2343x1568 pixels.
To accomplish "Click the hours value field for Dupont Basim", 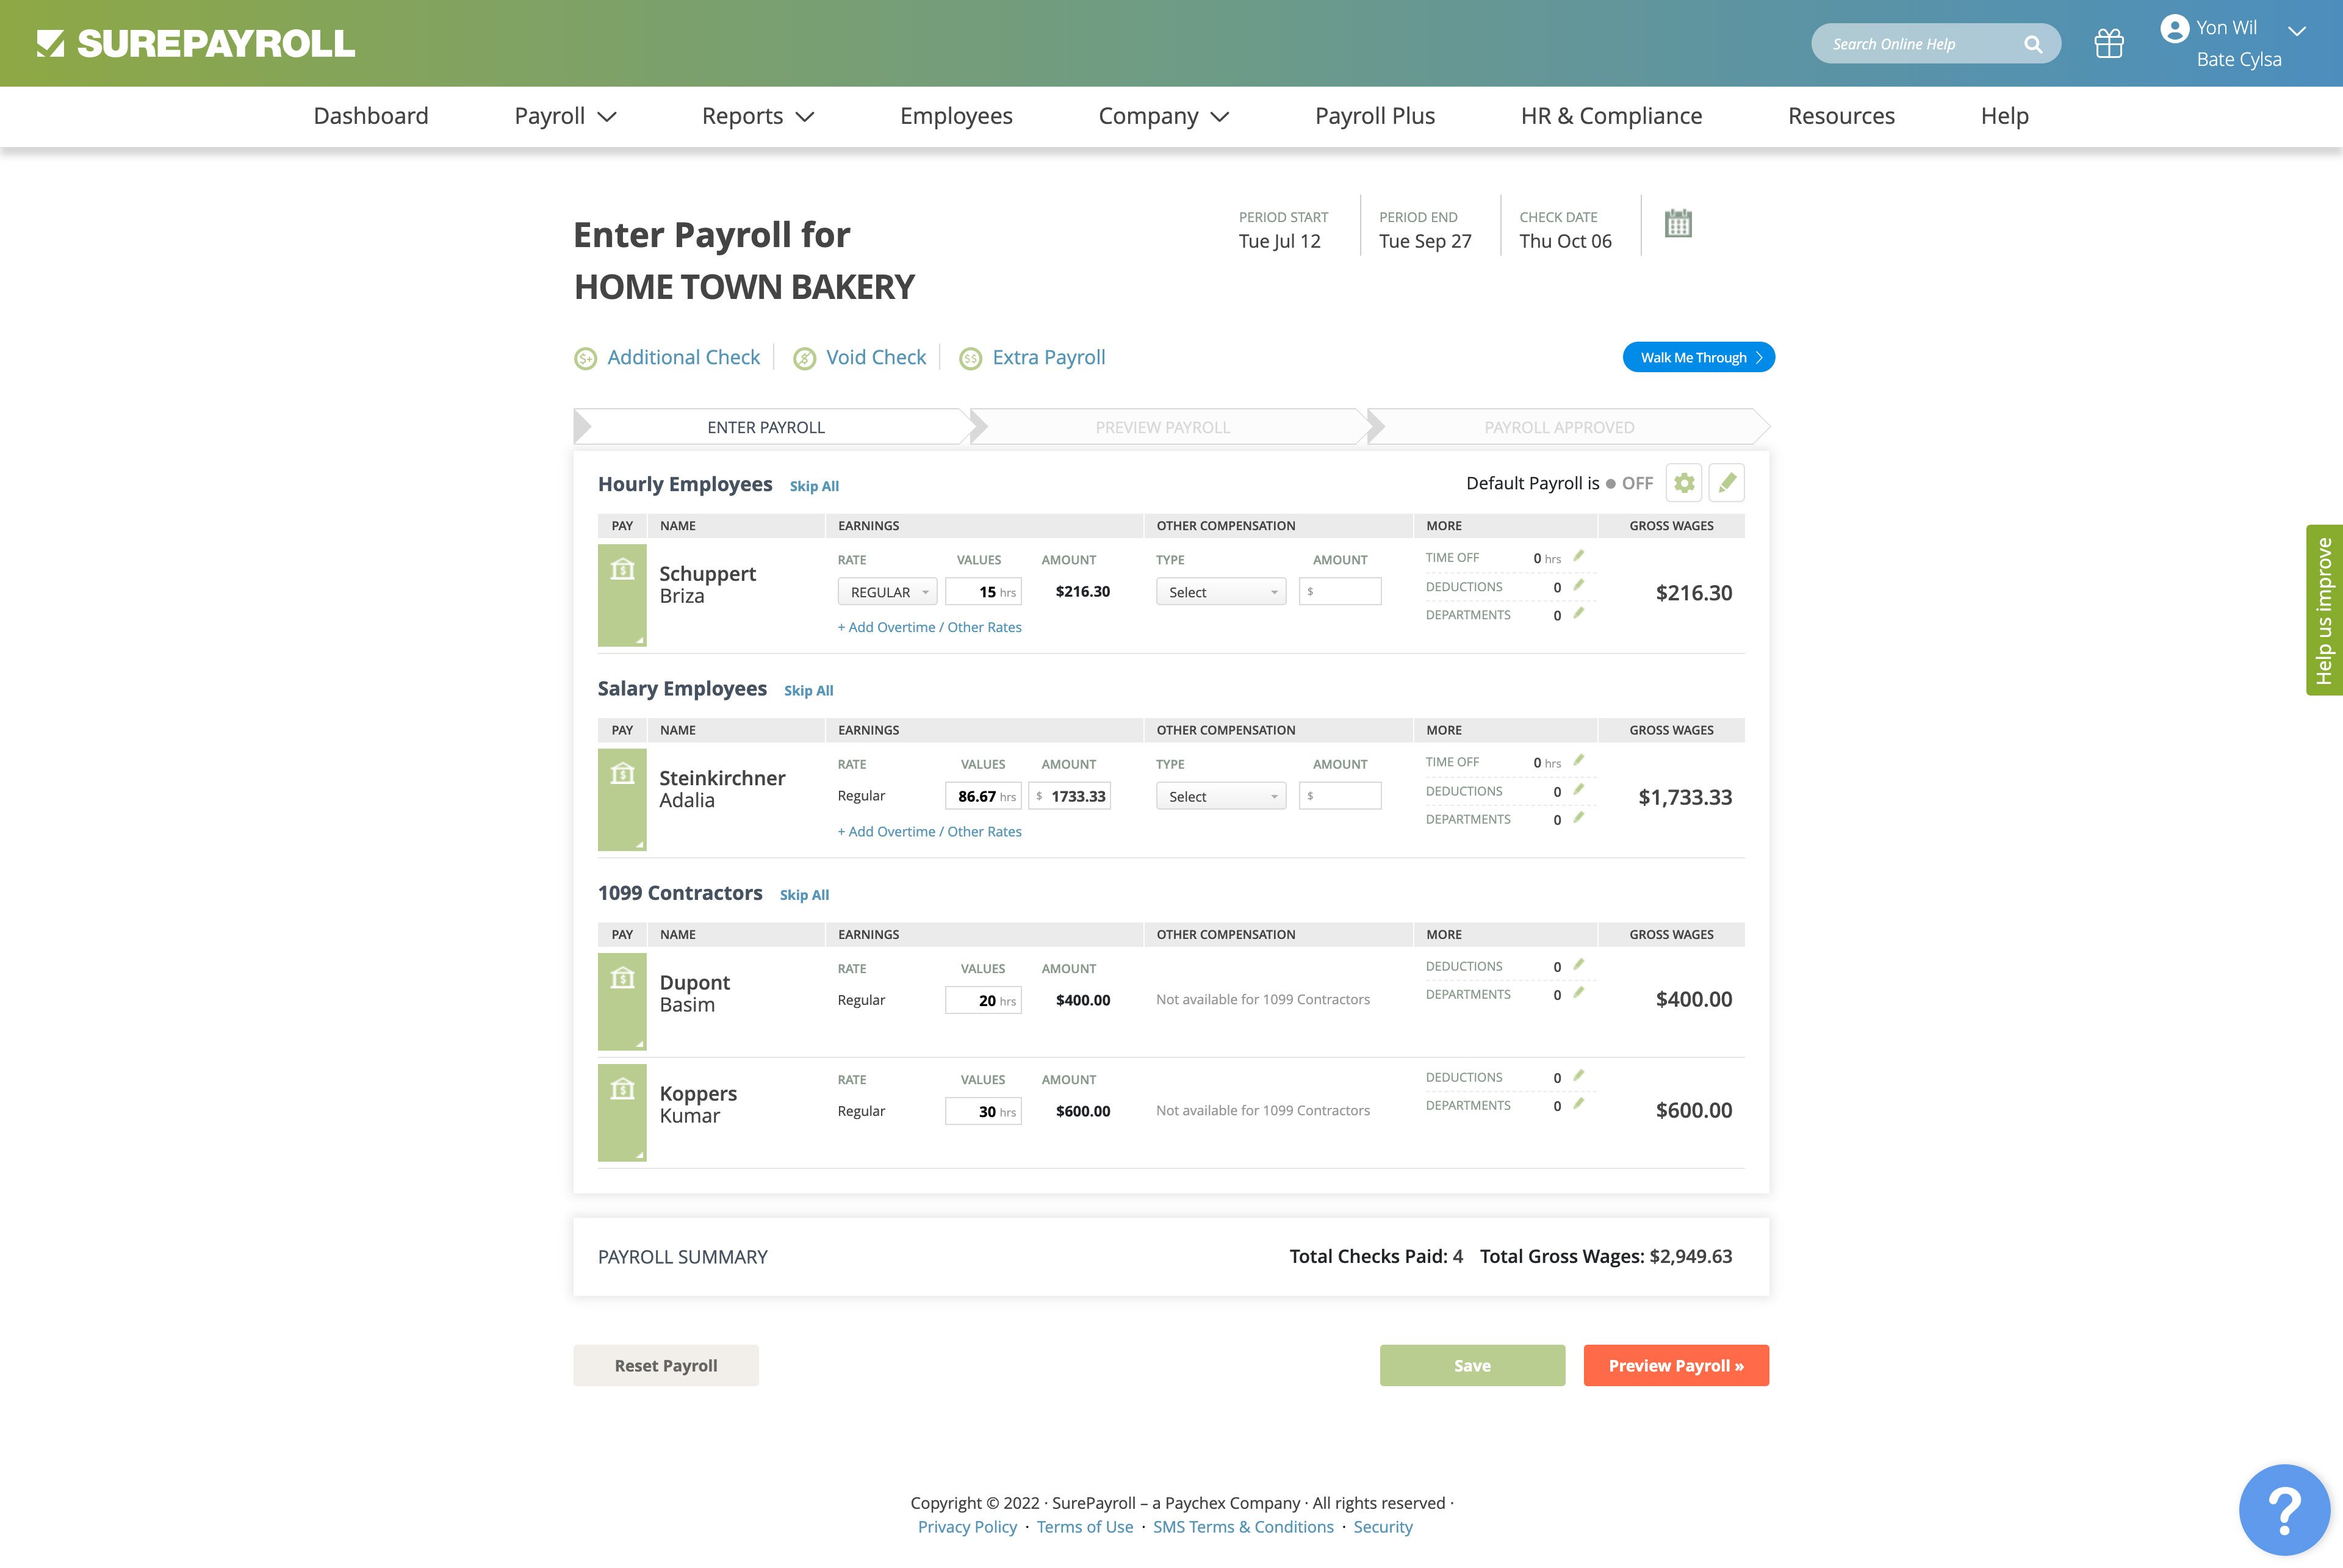I will (983, 999).
